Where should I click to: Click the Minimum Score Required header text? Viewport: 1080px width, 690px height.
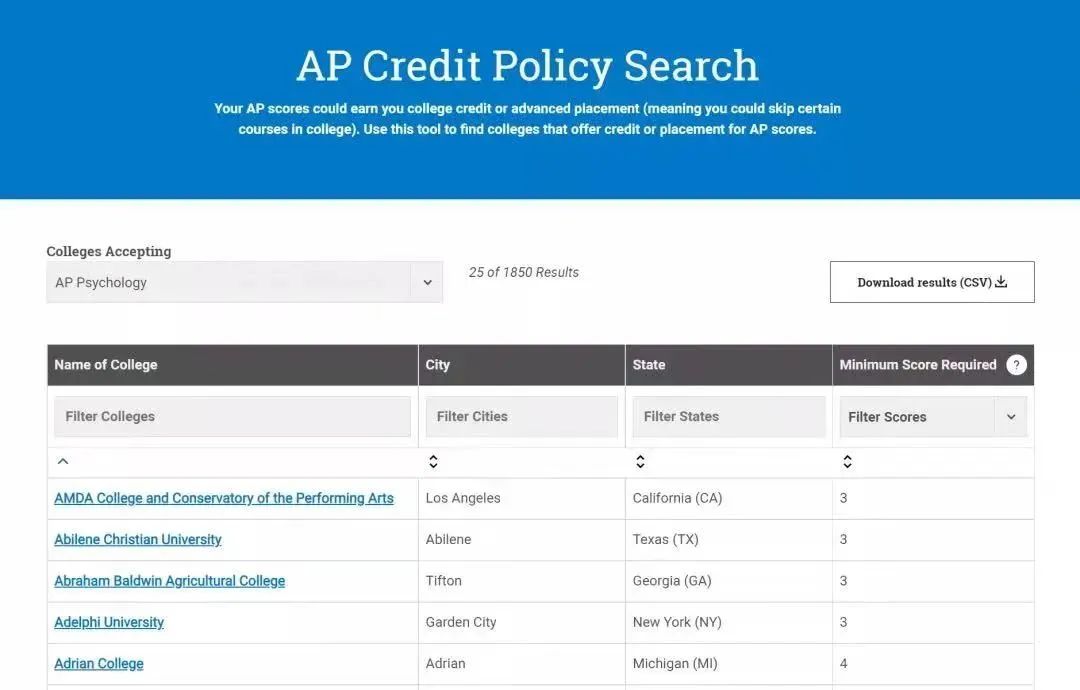(918, 365)
